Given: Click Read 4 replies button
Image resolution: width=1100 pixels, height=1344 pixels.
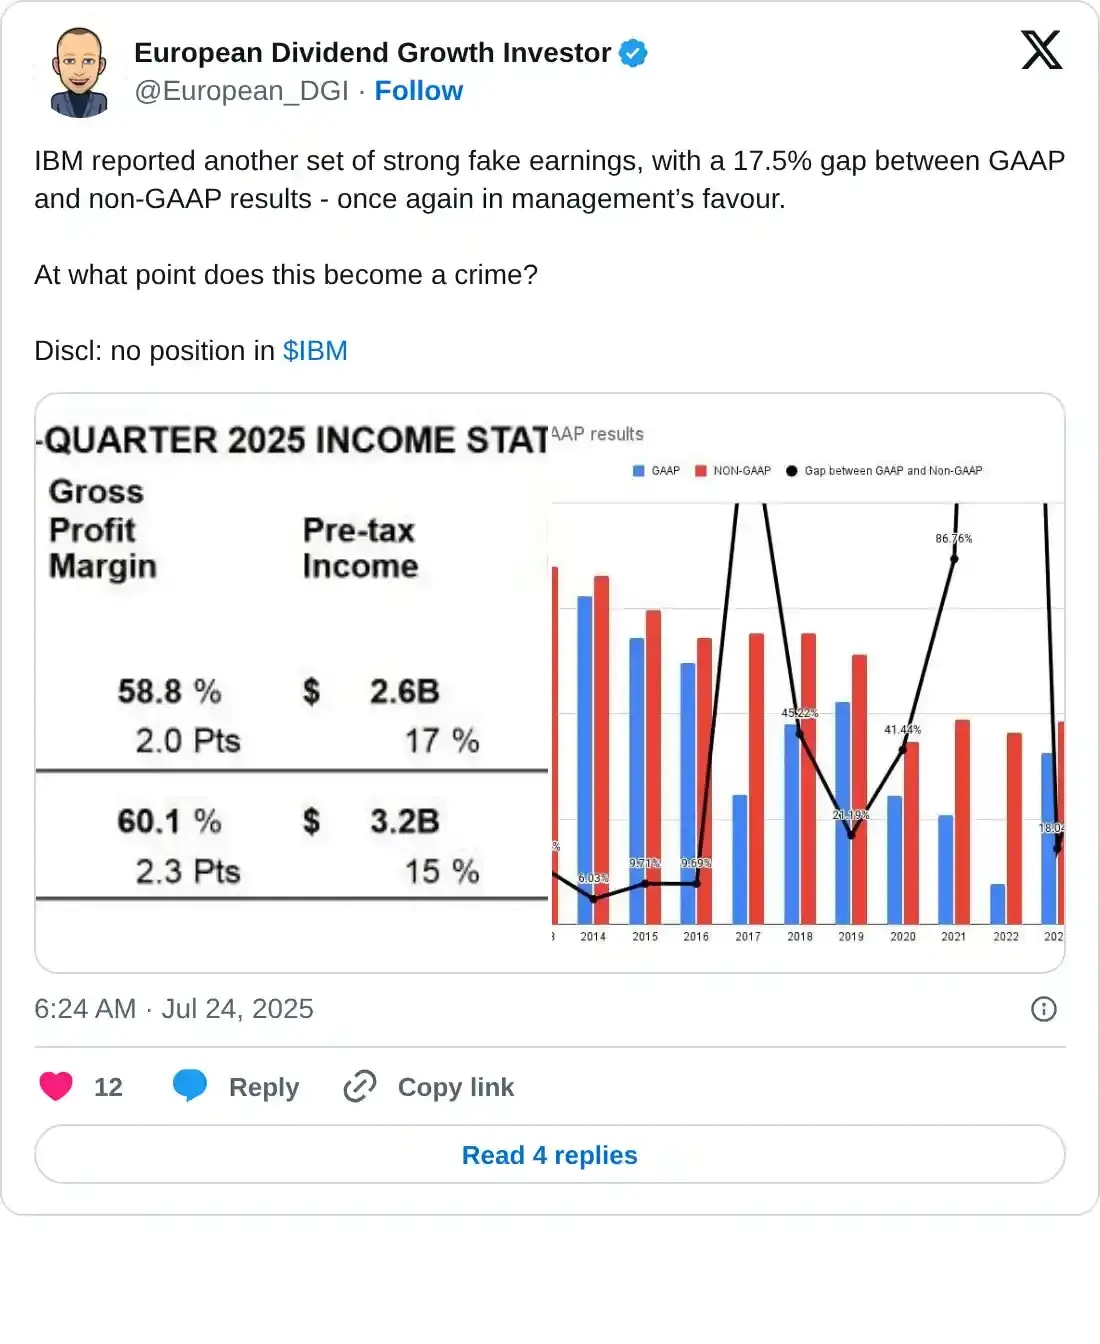Looking at the screenshot, I should (550, 1155).
